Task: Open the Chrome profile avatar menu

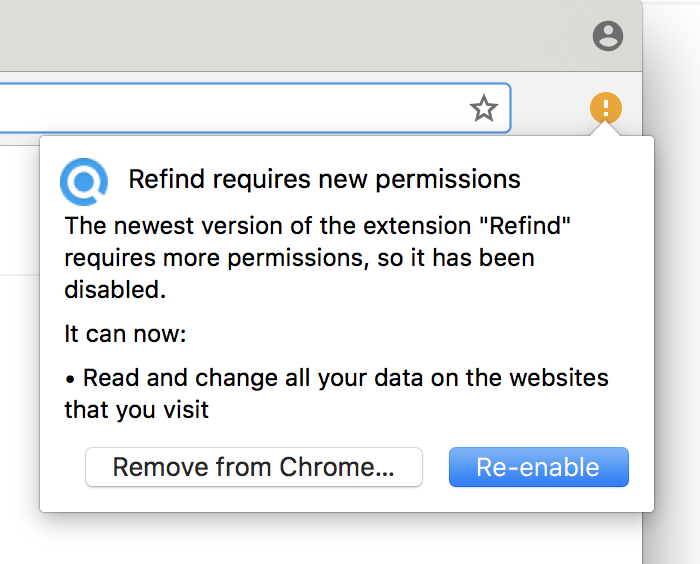Action: point(607,37)
